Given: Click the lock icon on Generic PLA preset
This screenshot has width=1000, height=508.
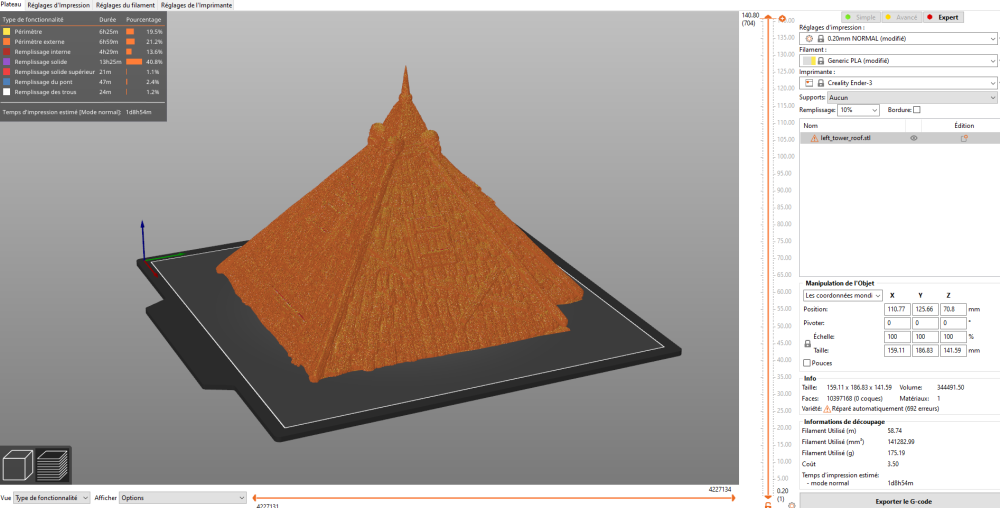Looking at the screenshot, I should (x=821, y=61).
